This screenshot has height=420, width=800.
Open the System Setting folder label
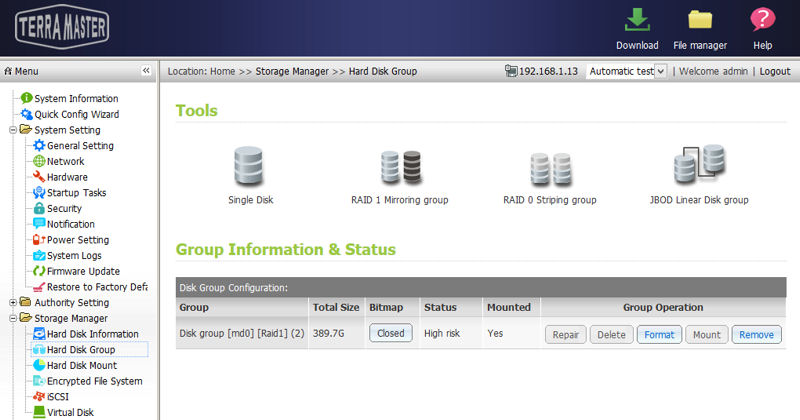[67, 130]
